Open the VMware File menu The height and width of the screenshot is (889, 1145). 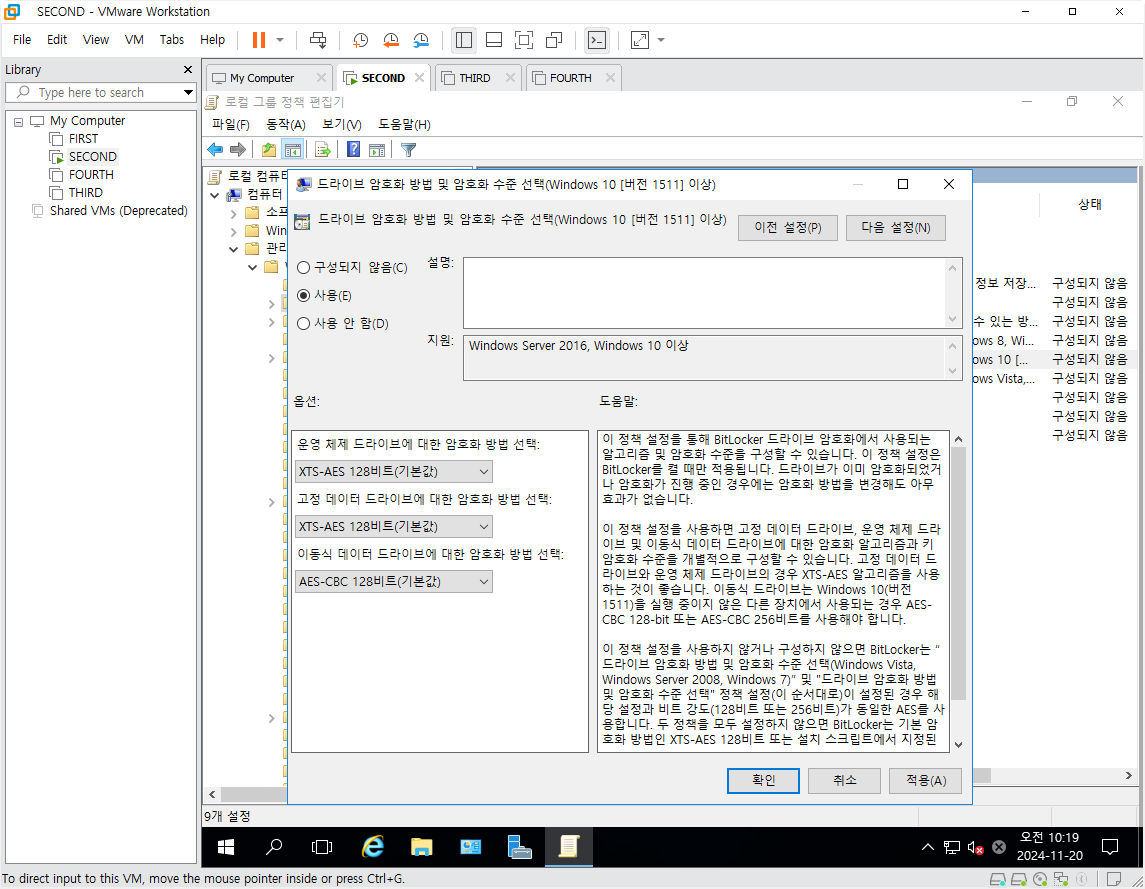click(22, 39)
